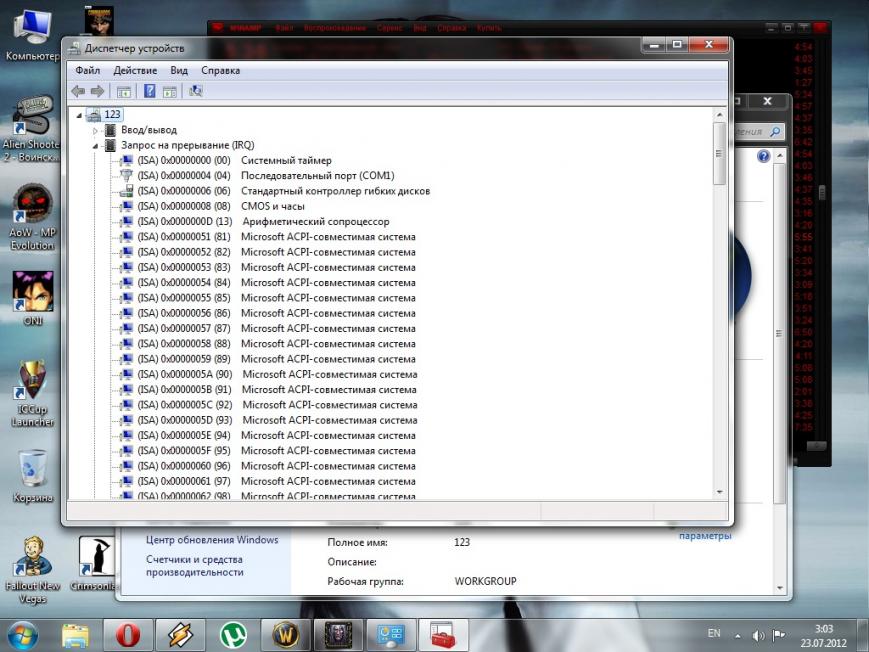Open the Справка menu
Image resolution: width=869 pixels, height=652 pixels.
220,71
